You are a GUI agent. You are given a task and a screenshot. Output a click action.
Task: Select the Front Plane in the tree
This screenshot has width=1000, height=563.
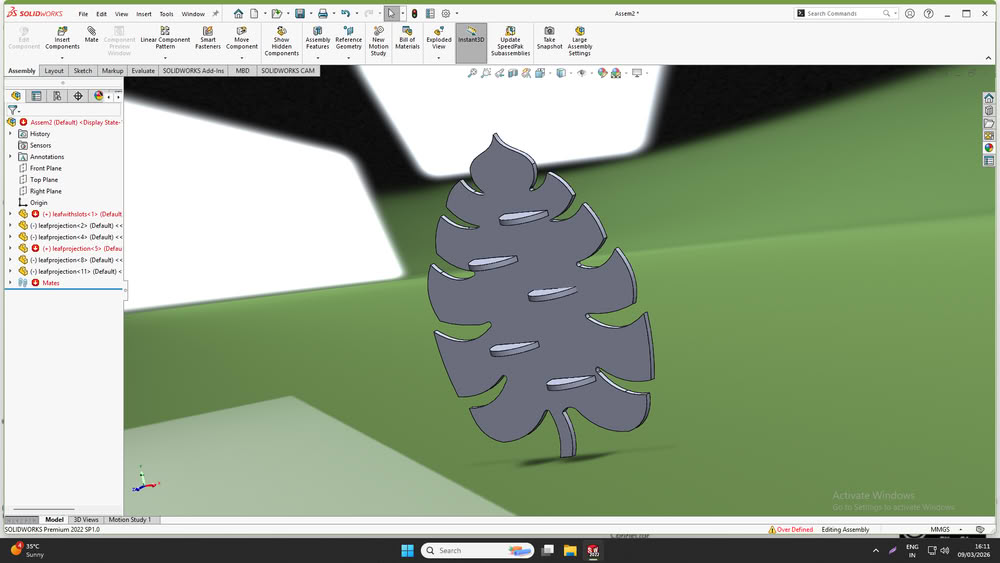(x=45, y=168)
